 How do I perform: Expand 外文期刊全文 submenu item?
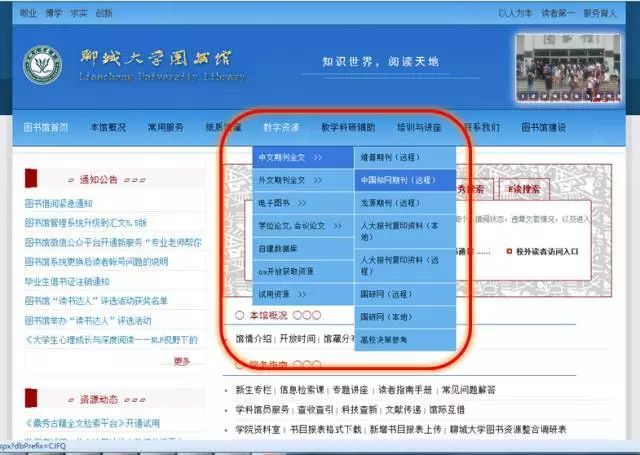(x=303, y=180)
